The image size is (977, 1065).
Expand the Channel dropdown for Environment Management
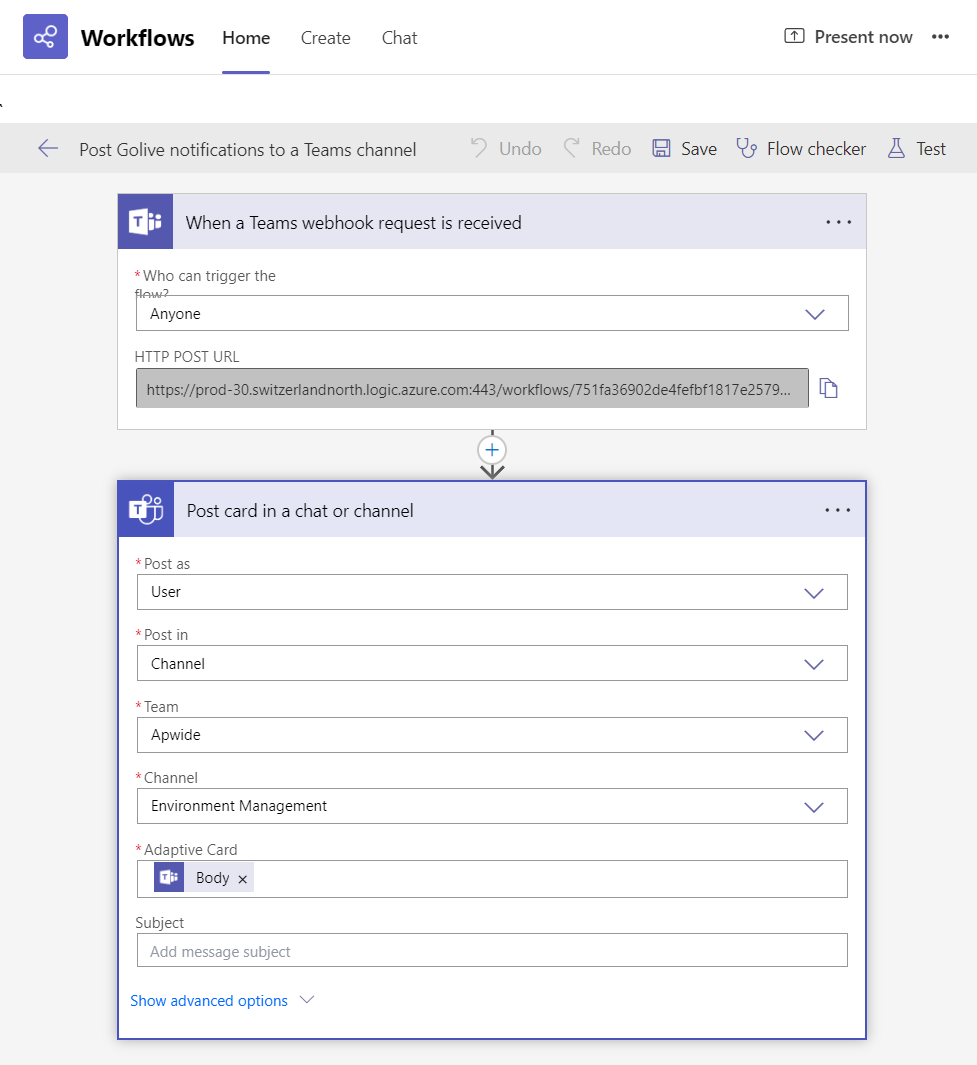click(x=813, y=806)
